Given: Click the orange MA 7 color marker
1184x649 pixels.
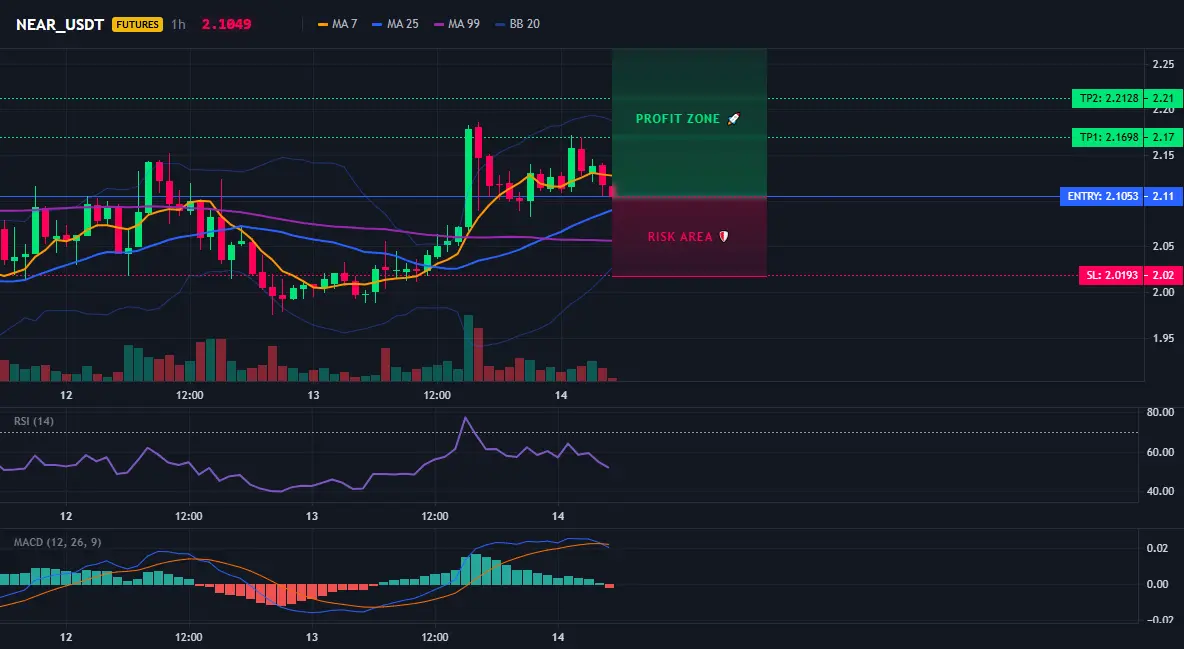Looking at the screenshot, I should point(323,24).
